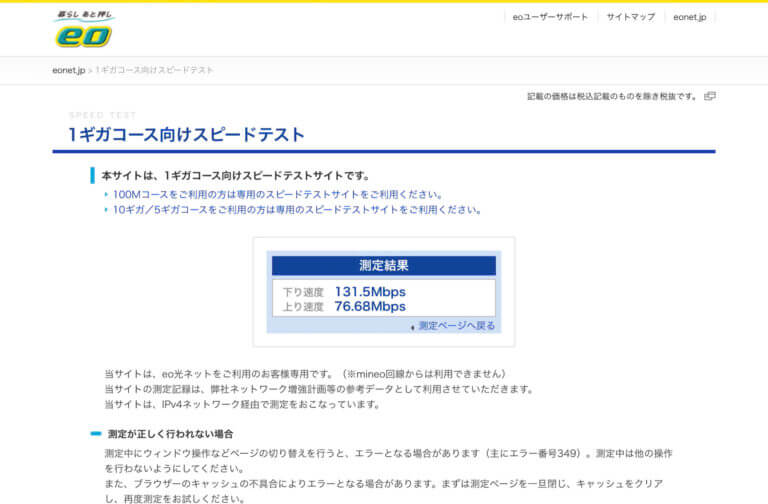Click the page heading 1ギガコース向けスピードテスト
Image resolution: width=768 pixels, height=504 pixels.
pos(186,135)
